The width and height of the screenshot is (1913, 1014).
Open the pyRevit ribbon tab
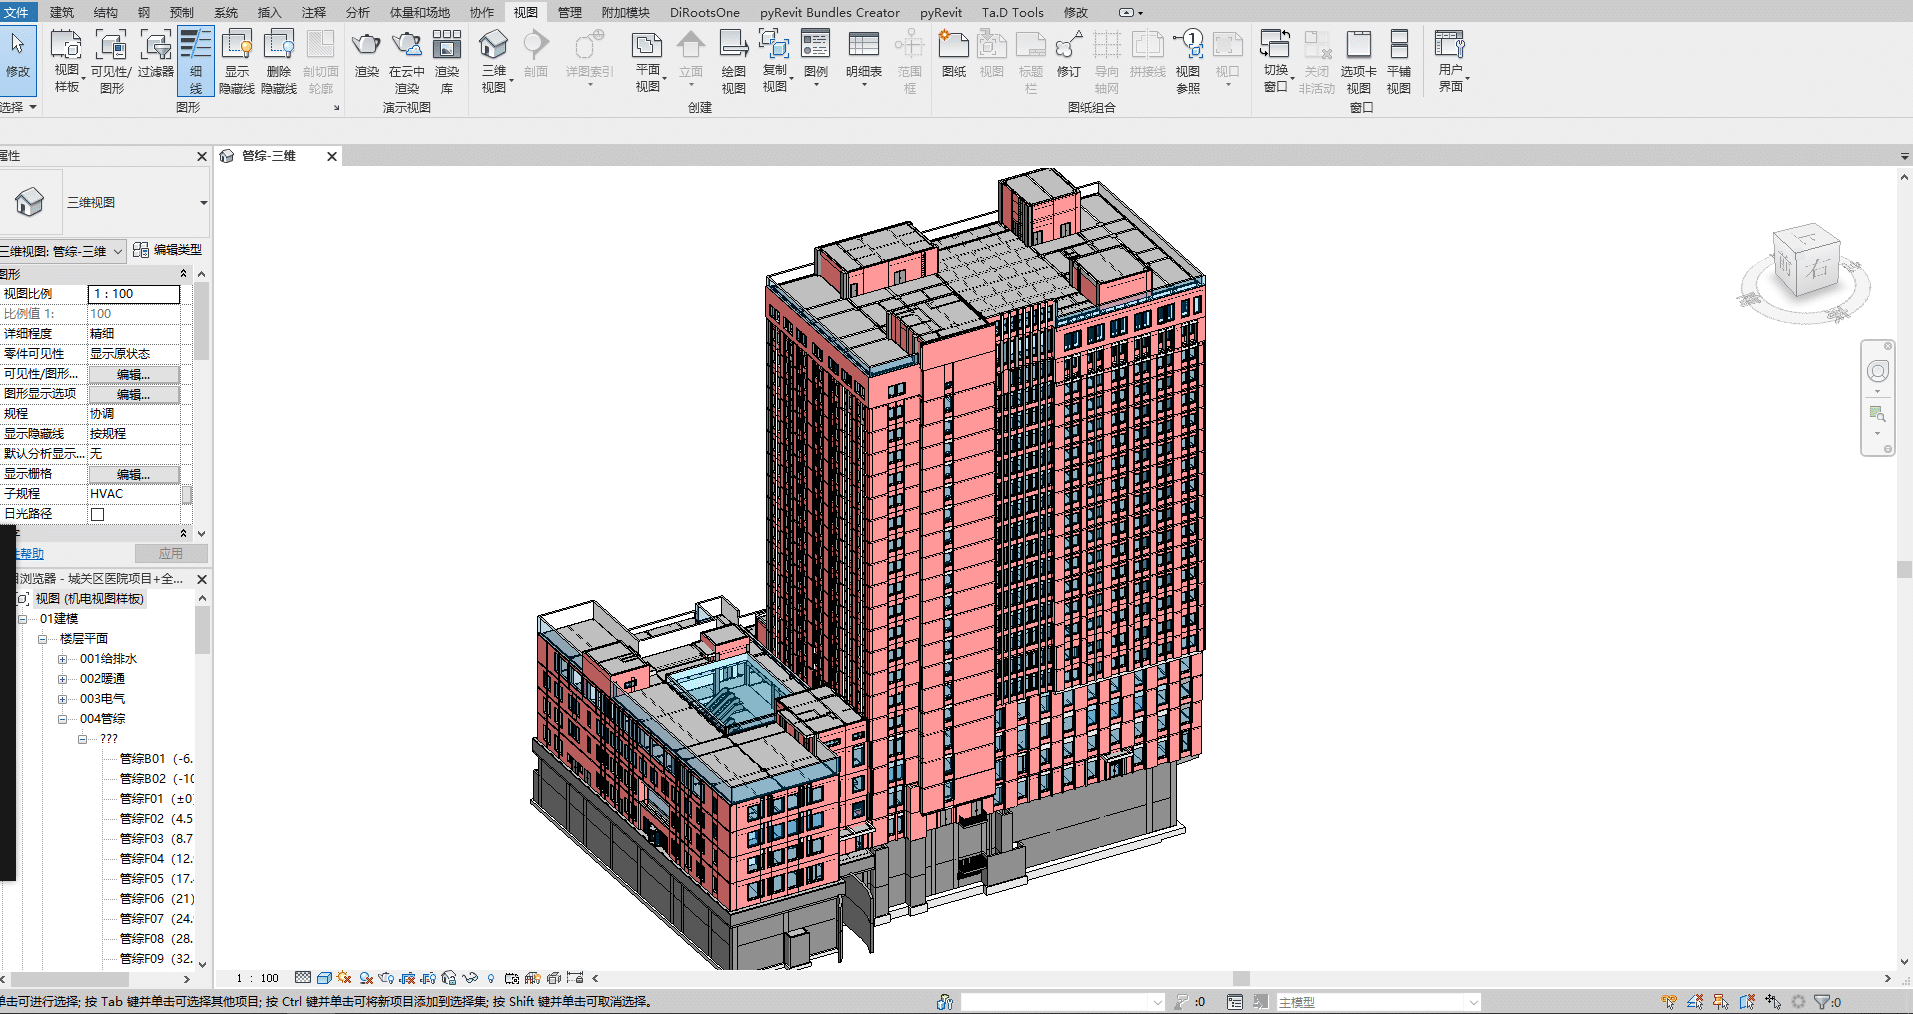click(941, 12)
